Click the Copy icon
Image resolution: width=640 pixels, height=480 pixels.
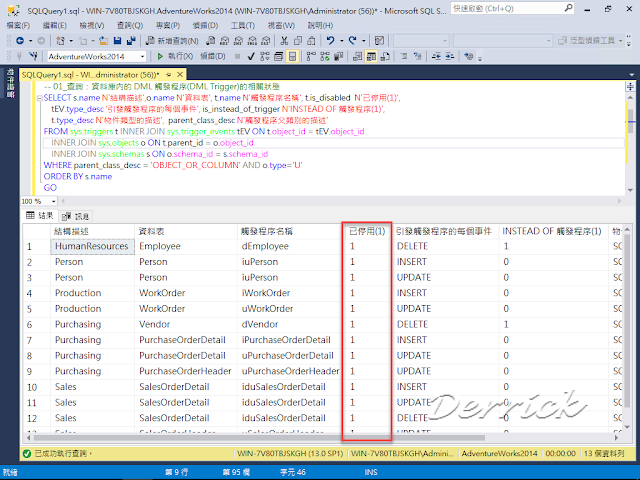click(x=298, y=41)
